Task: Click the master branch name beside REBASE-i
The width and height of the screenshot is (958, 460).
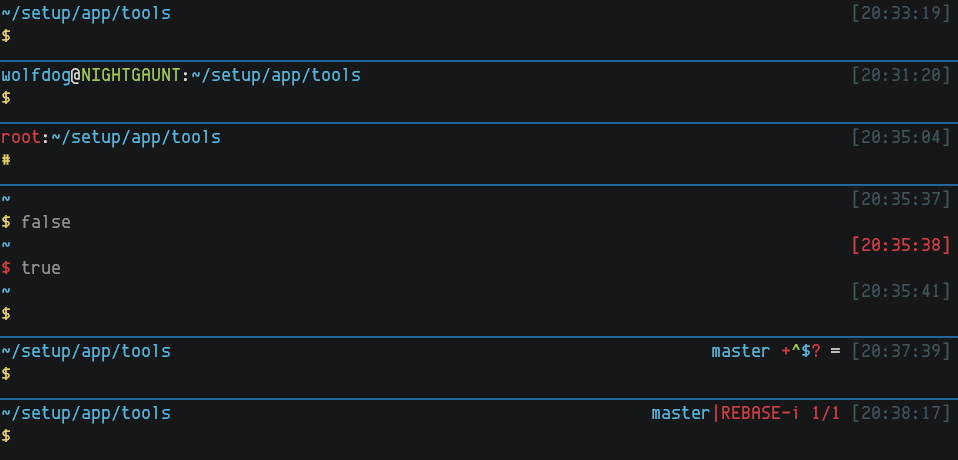Action: tap(680, 413)
